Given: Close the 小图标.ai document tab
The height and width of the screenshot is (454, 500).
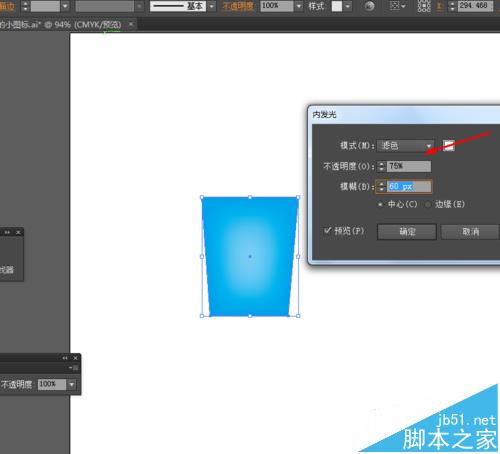Looking at the screenshot, I should [x=131, y=24].
